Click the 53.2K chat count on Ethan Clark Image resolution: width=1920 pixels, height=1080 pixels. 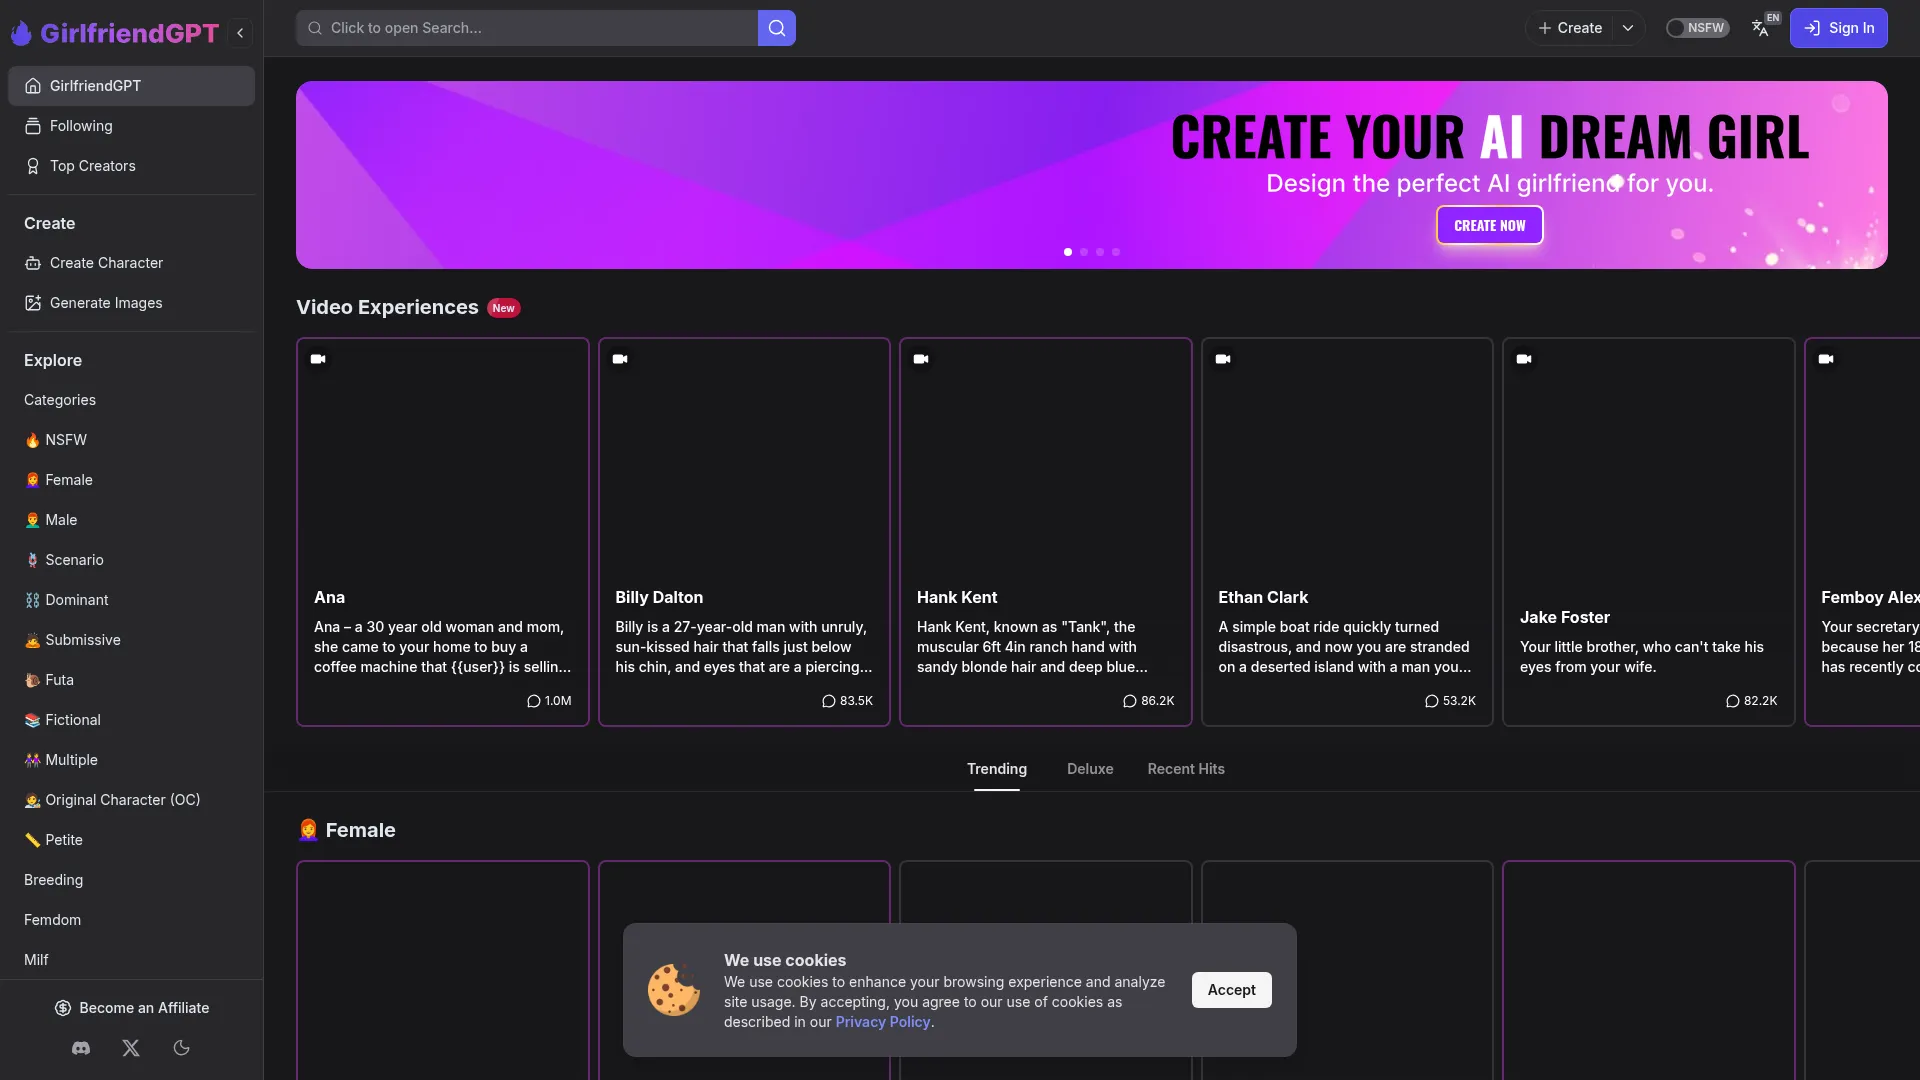[x=1450, y=701]
